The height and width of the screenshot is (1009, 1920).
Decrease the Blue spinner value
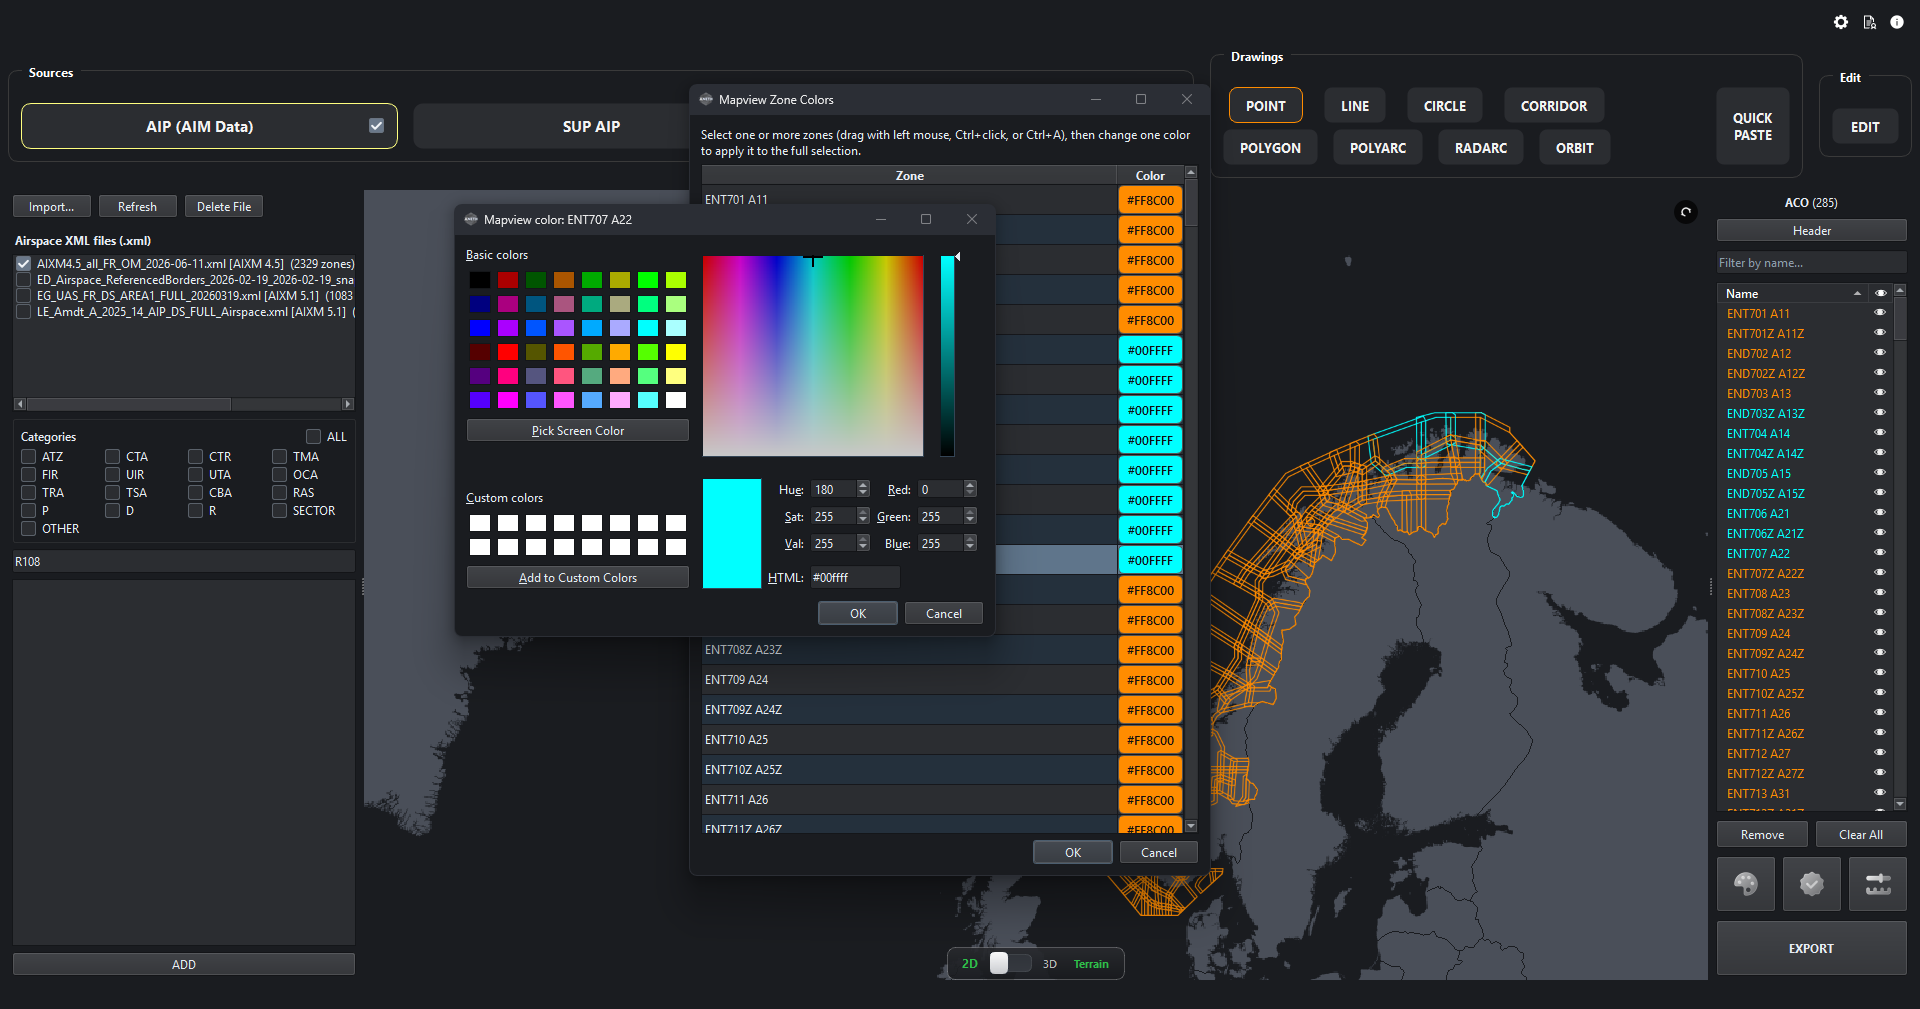[970, 547]
